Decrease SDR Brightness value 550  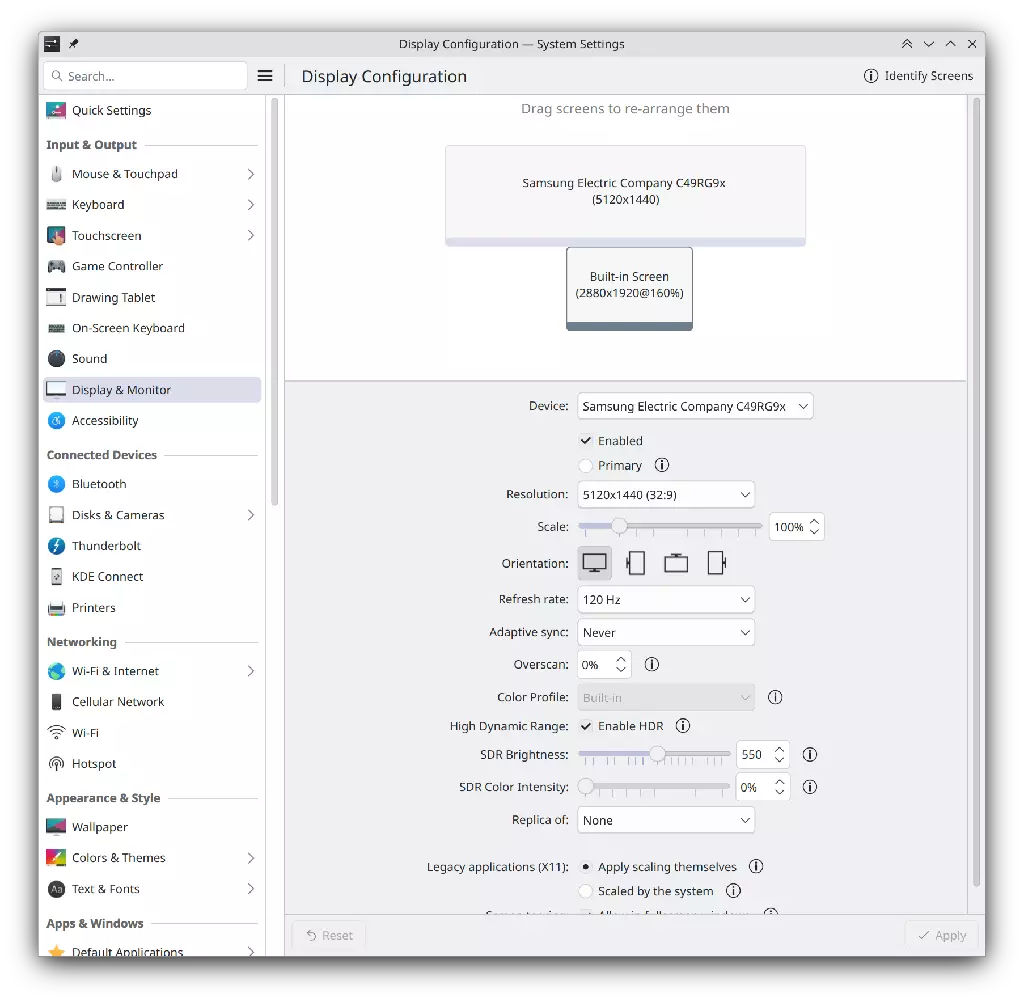point(779,759)
